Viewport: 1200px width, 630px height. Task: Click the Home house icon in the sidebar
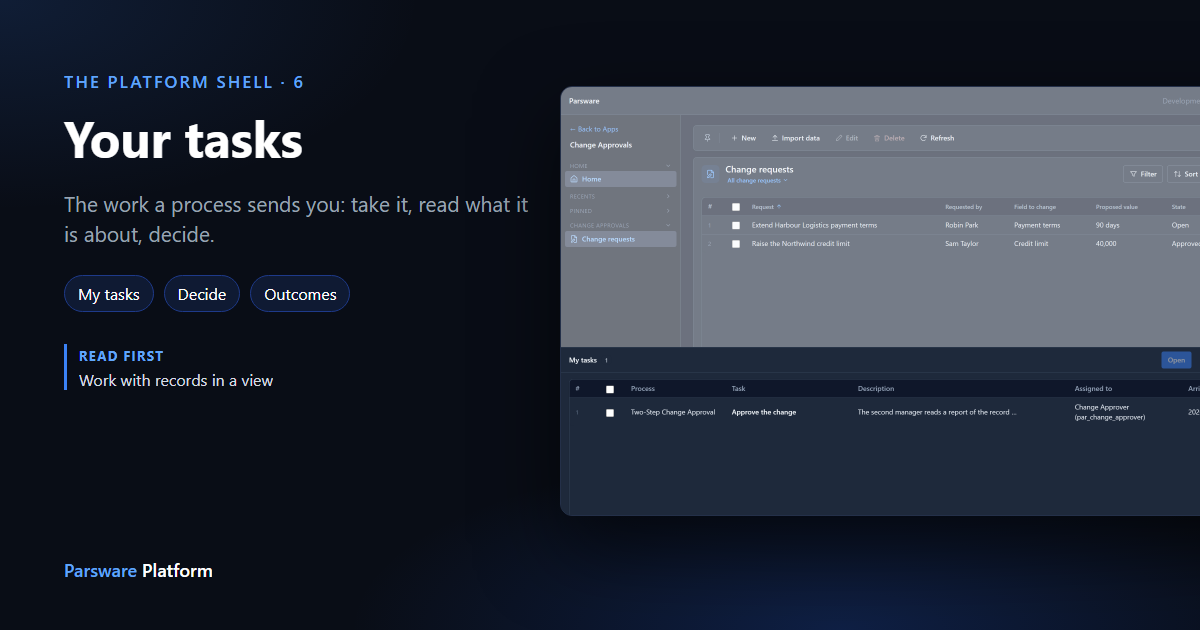574,179
